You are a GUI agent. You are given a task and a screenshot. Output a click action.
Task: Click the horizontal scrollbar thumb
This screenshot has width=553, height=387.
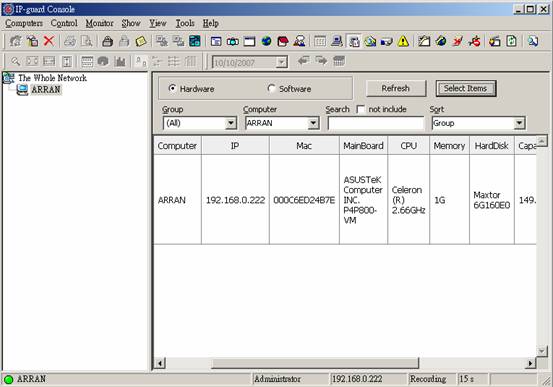pyautogui.click(x=315, y=363)
